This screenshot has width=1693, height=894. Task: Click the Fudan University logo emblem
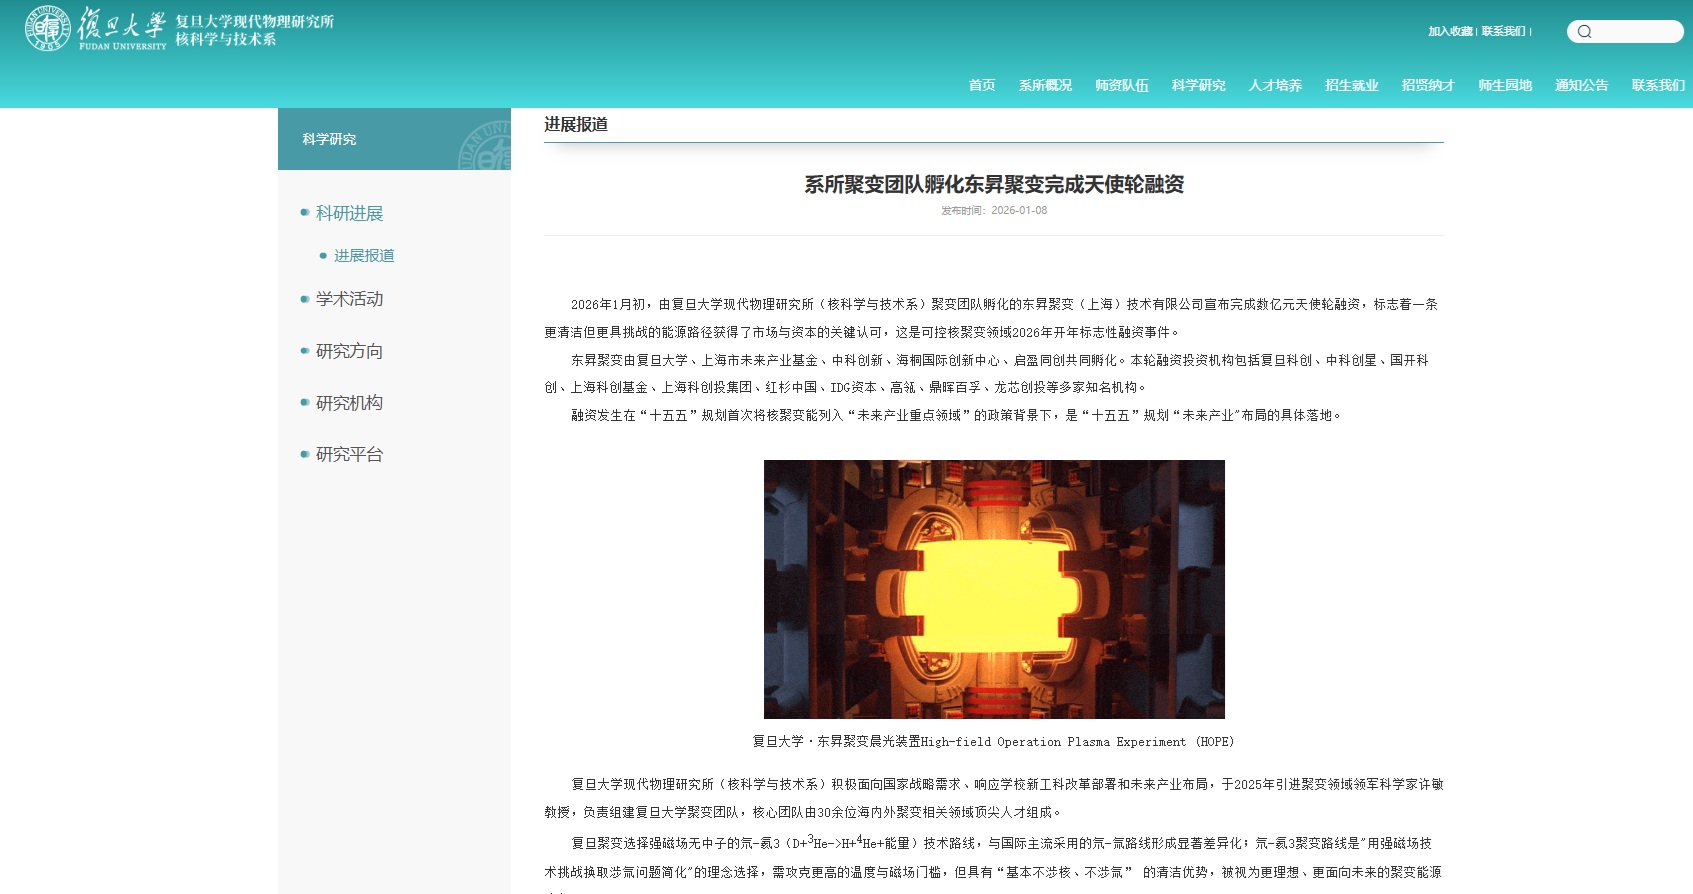pos(48,28)
